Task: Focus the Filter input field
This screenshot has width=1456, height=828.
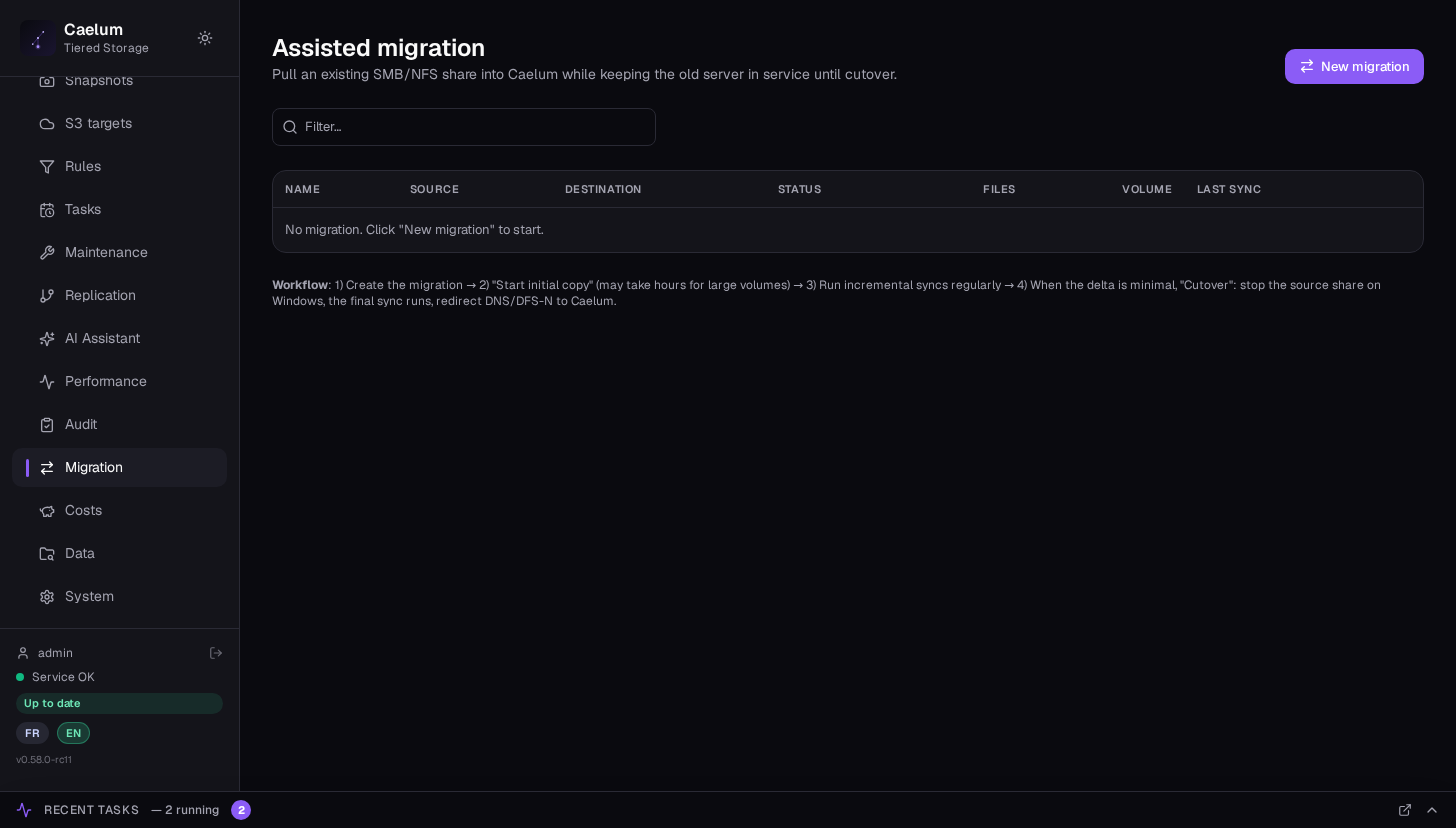Action: tap(464, 127)
